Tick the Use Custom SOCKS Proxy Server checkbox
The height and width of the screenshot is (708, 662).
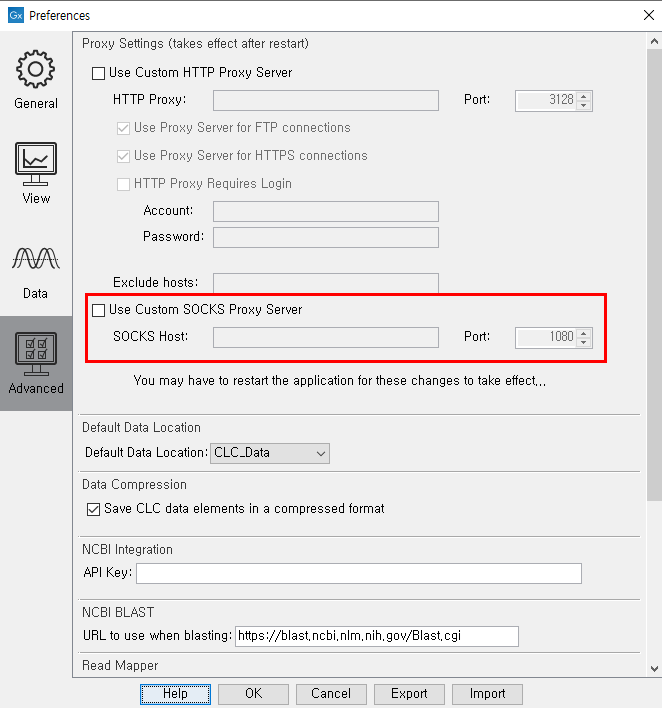click(98, 310)
